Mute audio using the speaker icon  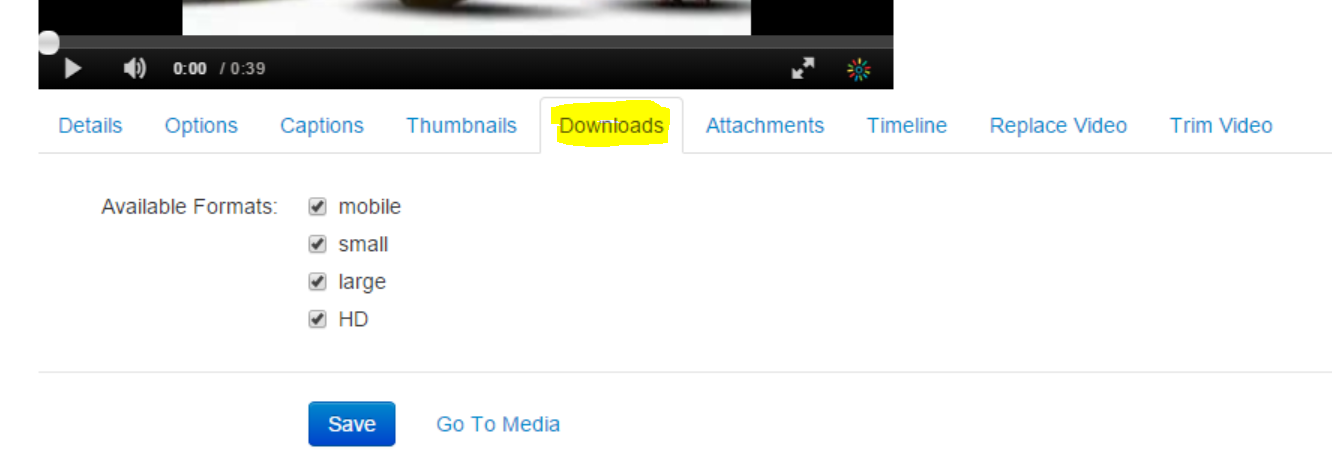[134, 68]
